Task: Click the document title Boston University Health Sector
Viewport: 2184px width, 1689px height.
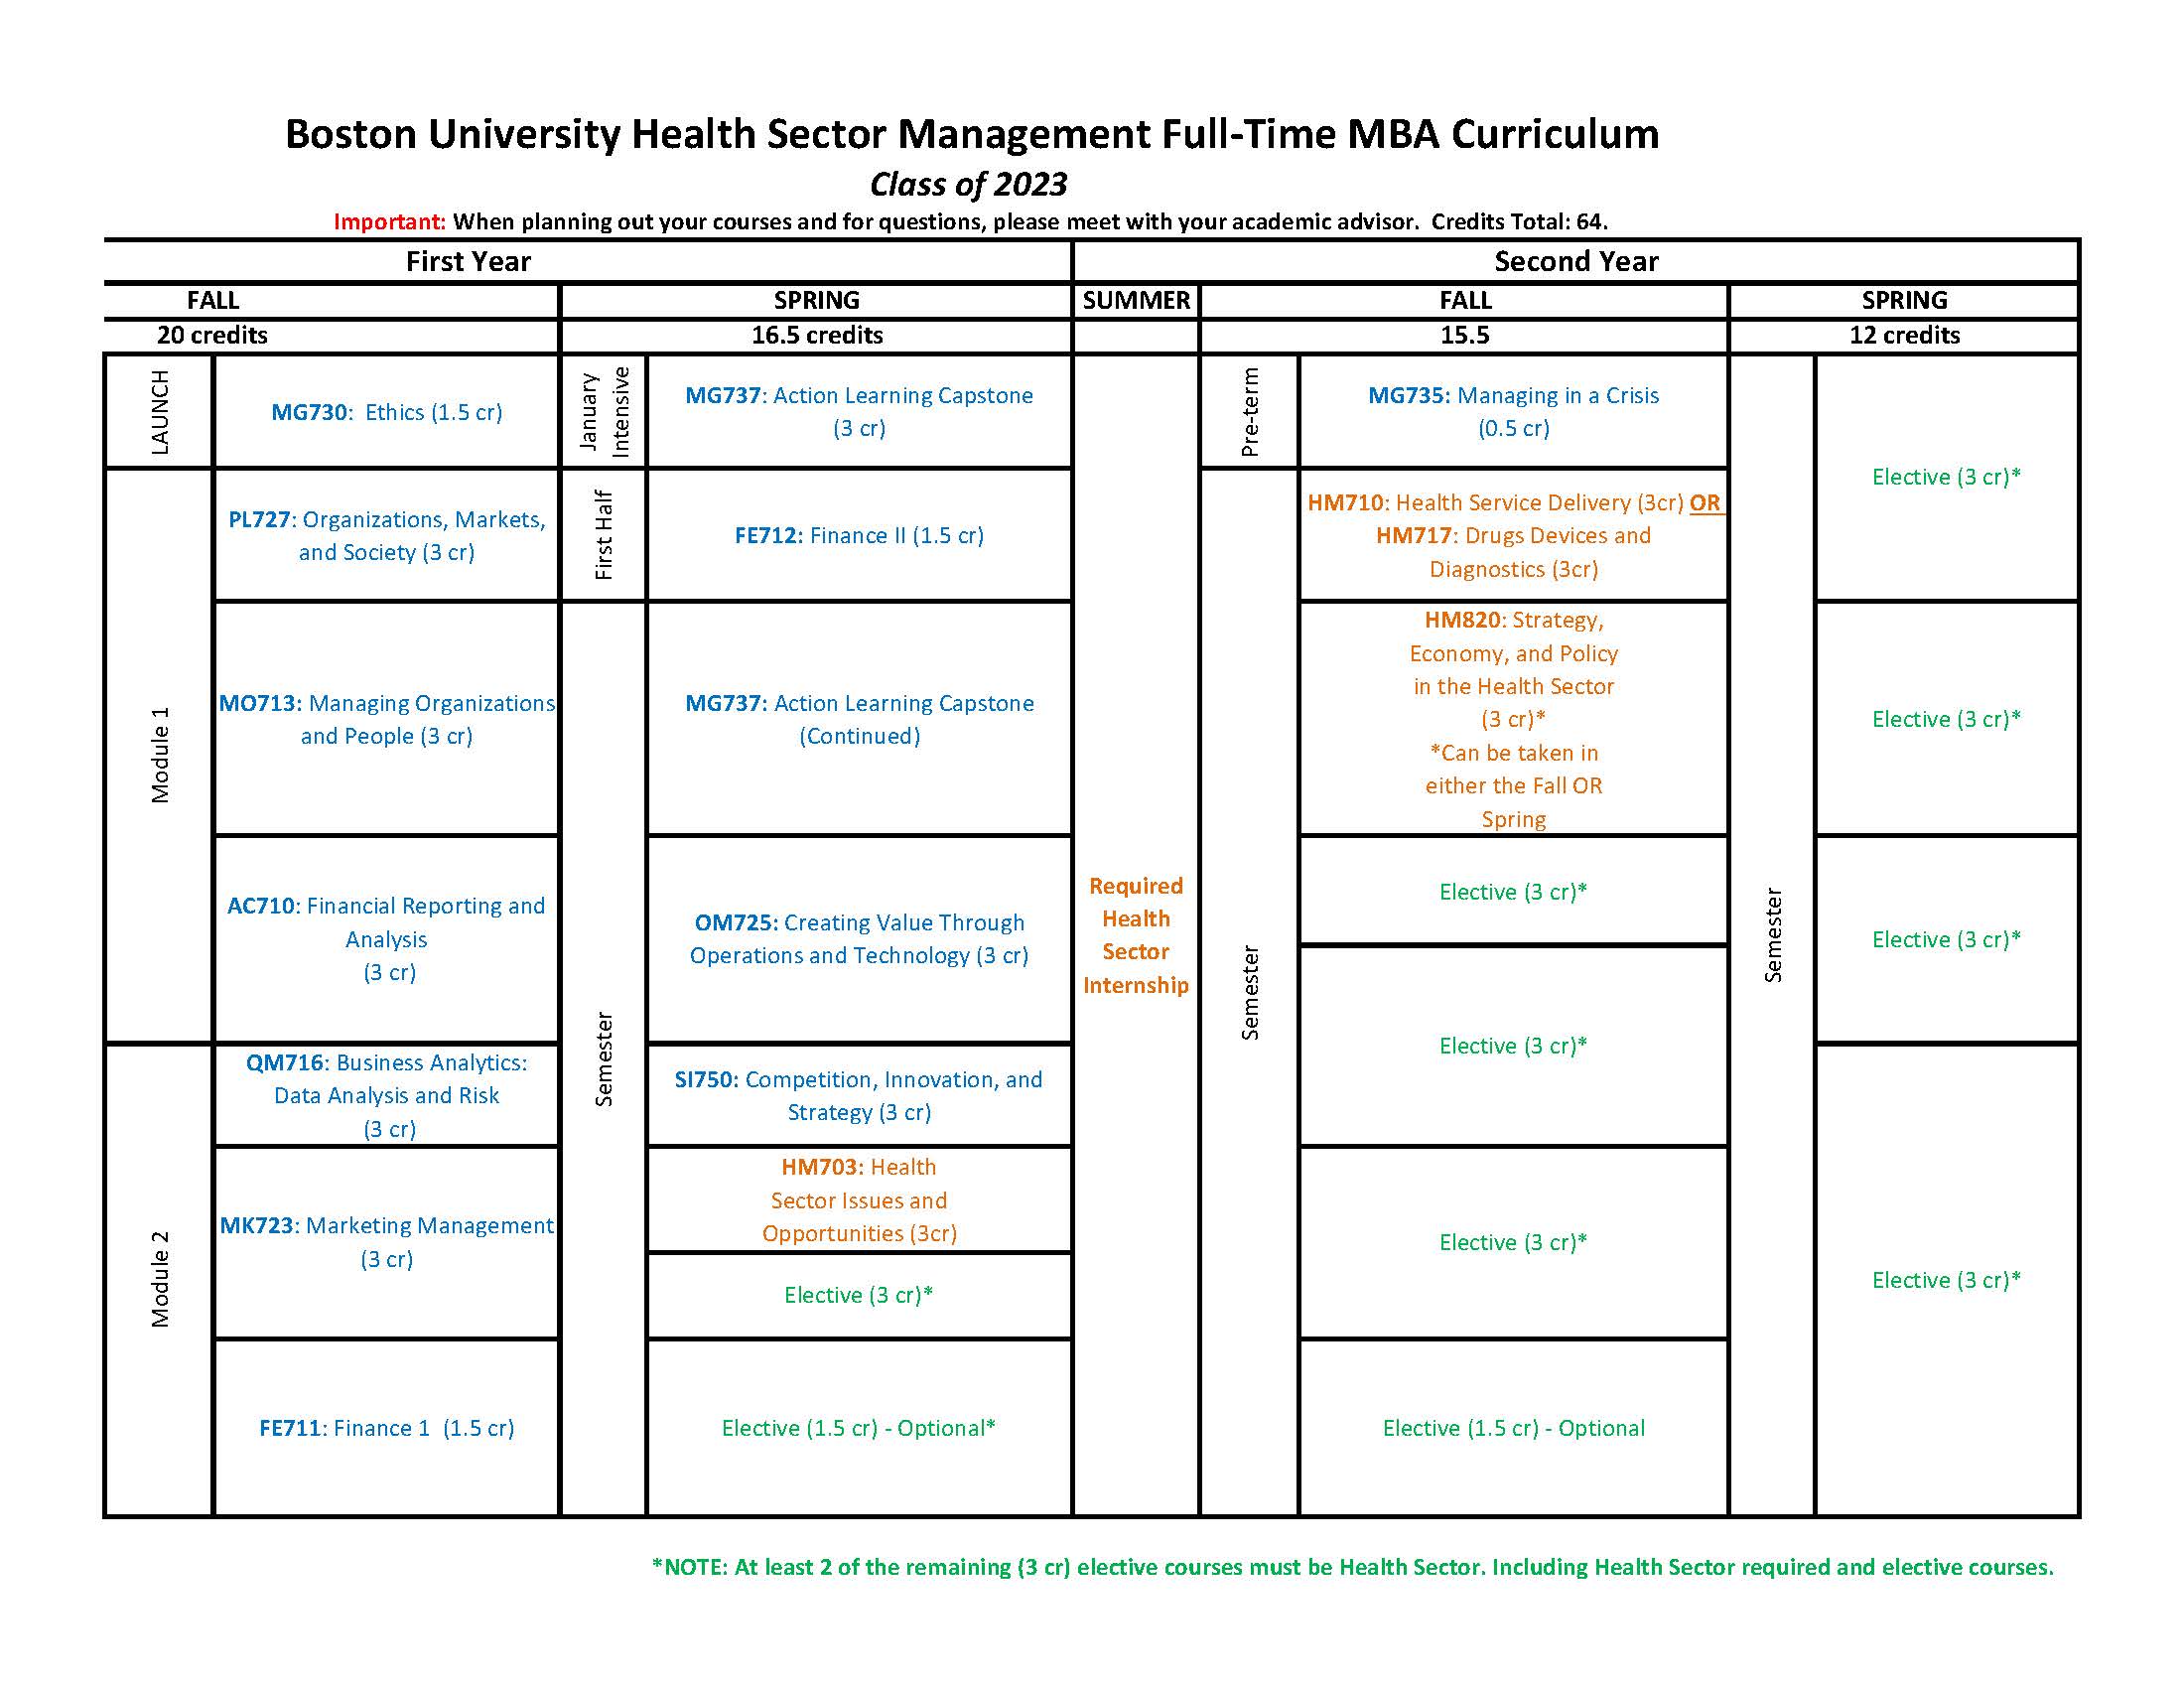Action: (972, 134)
